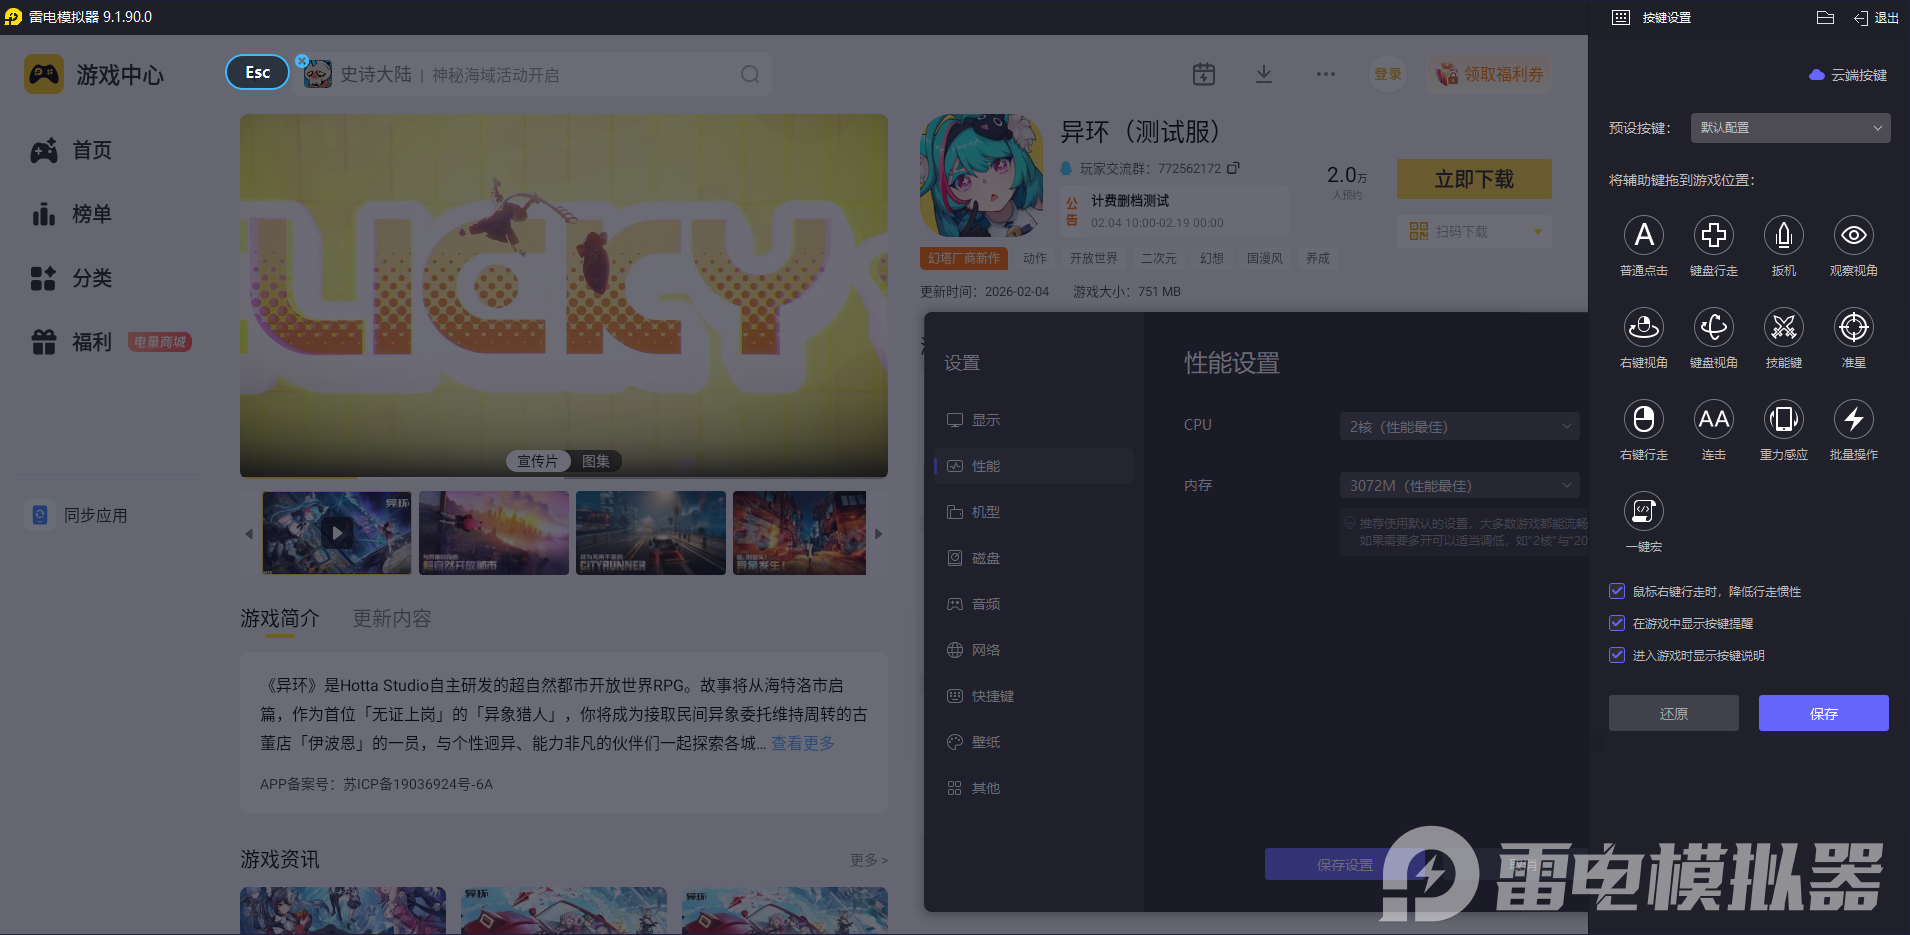Image resolution: width=1910 pixels, height=935 pixels.
Task: Click the search magnifier icon
Action: pos(750,74)
